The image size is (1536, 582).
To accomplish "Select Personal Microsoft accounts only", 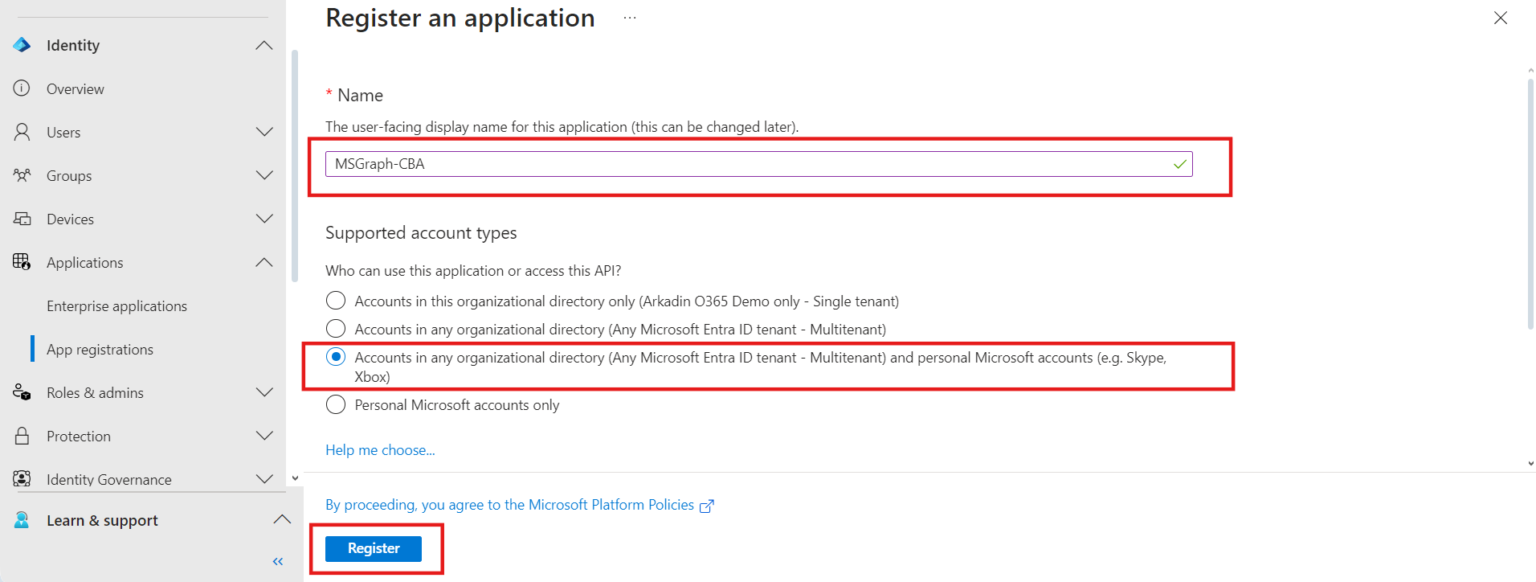I will click(335, 404).
